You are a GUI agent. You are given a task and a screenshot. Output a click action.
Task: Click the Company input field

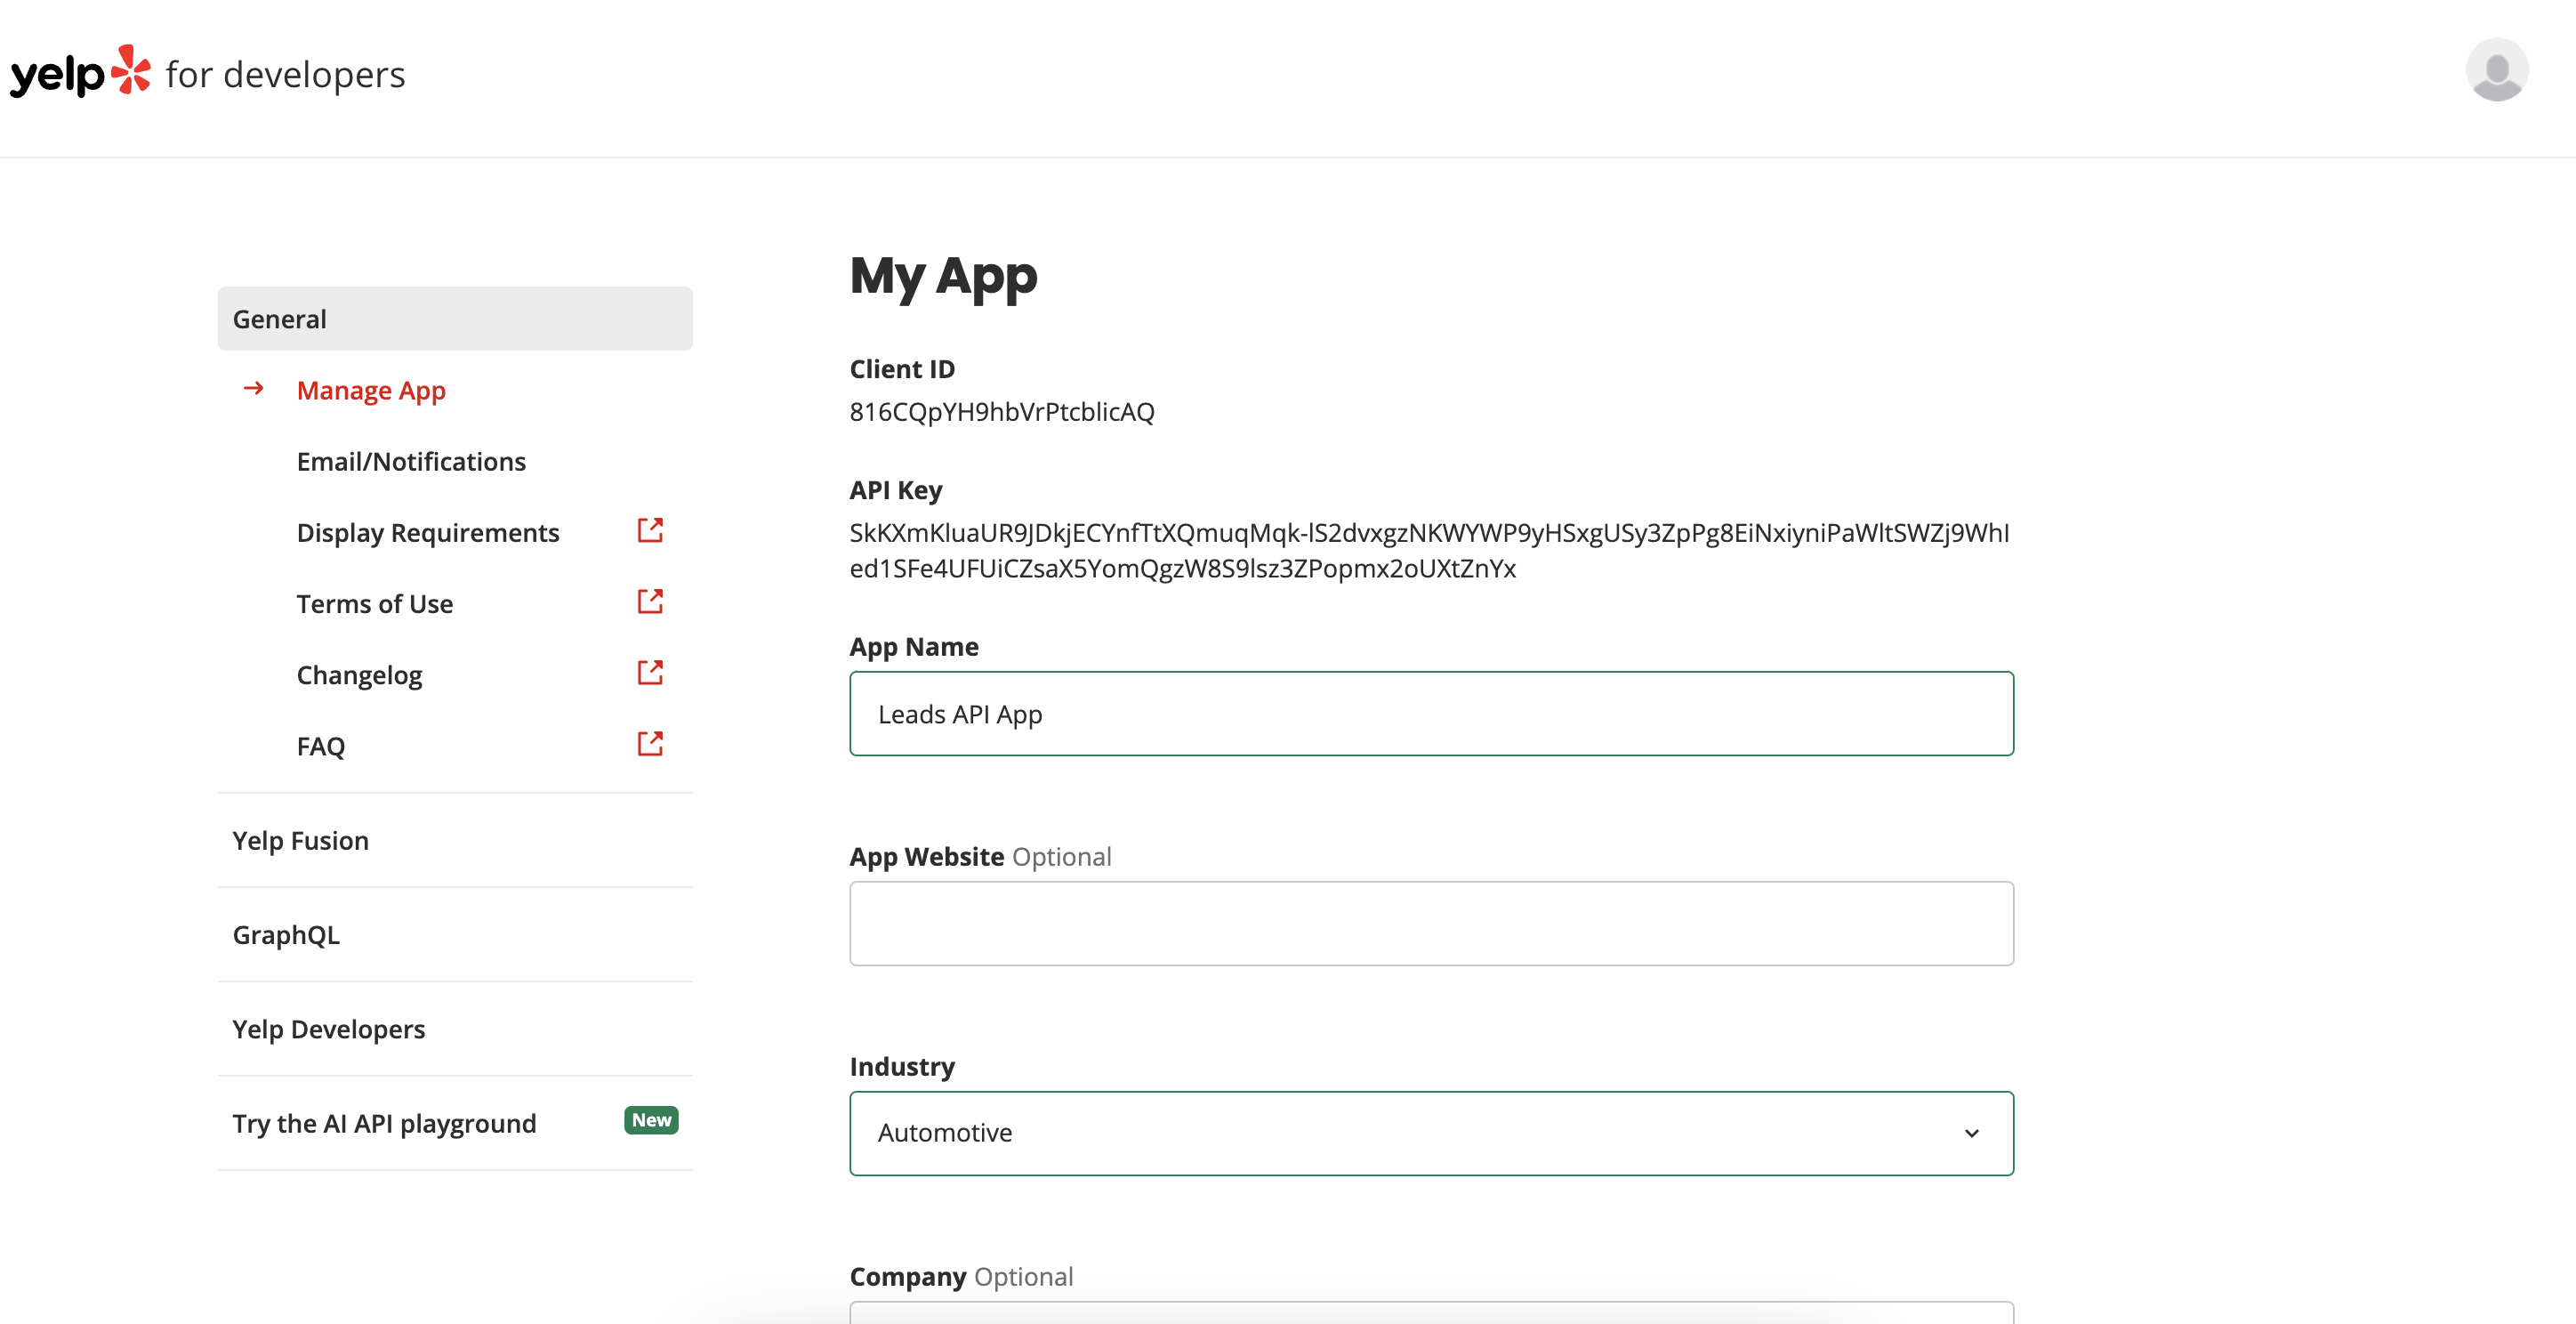(x=1431, y=1313)
